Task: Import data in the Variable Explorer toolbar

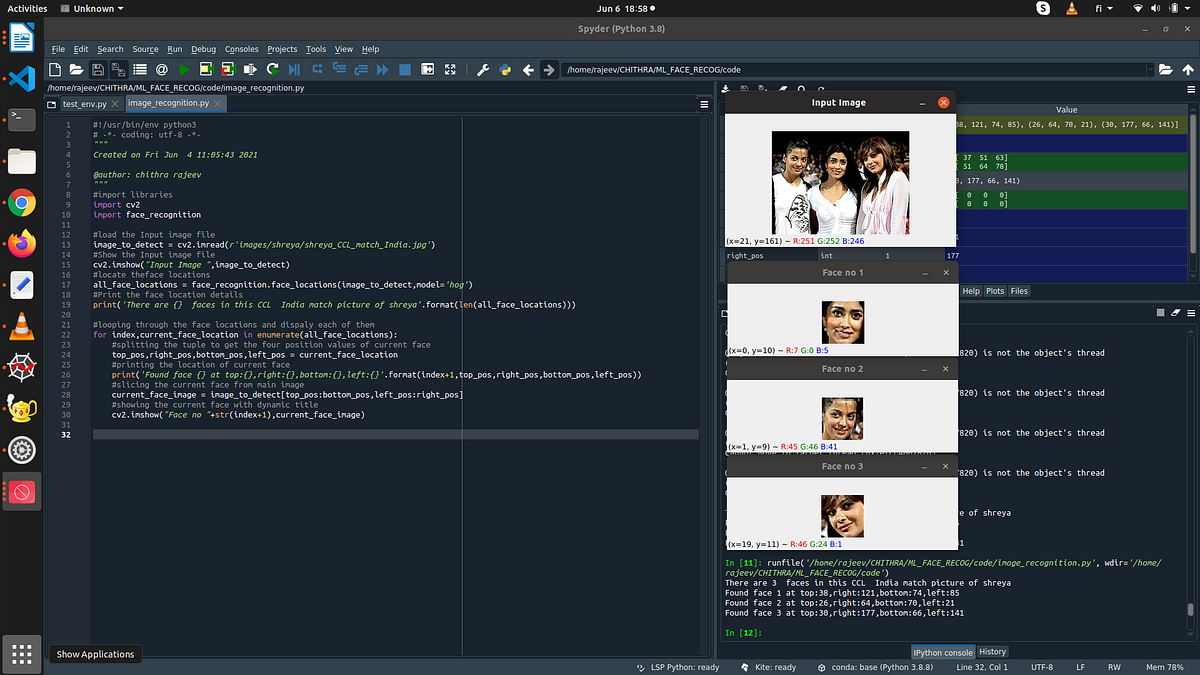Action: pos(727,88)
